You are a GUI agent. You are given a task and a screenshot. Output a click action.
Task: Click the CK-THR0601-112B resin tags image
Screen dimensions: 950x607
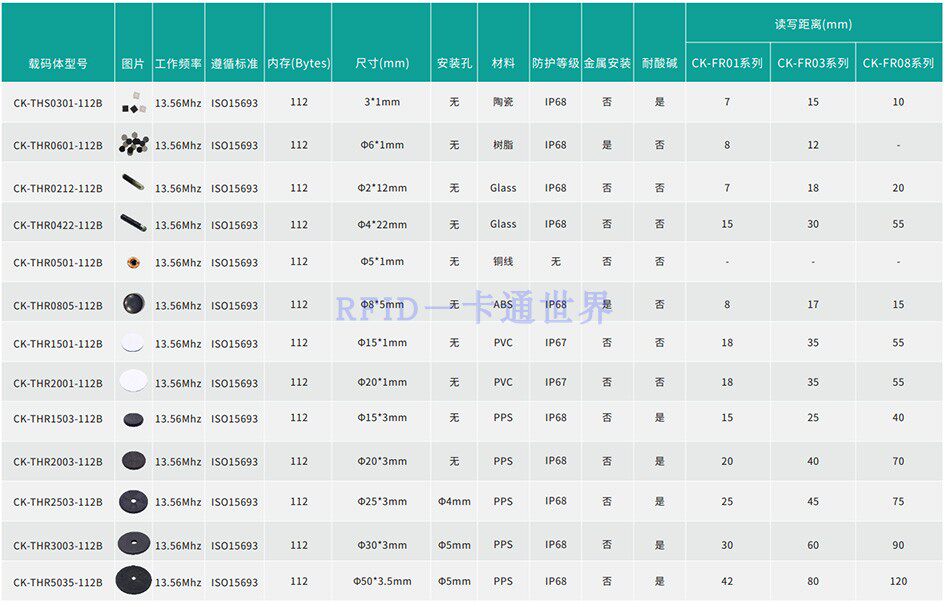pos(134,144)
